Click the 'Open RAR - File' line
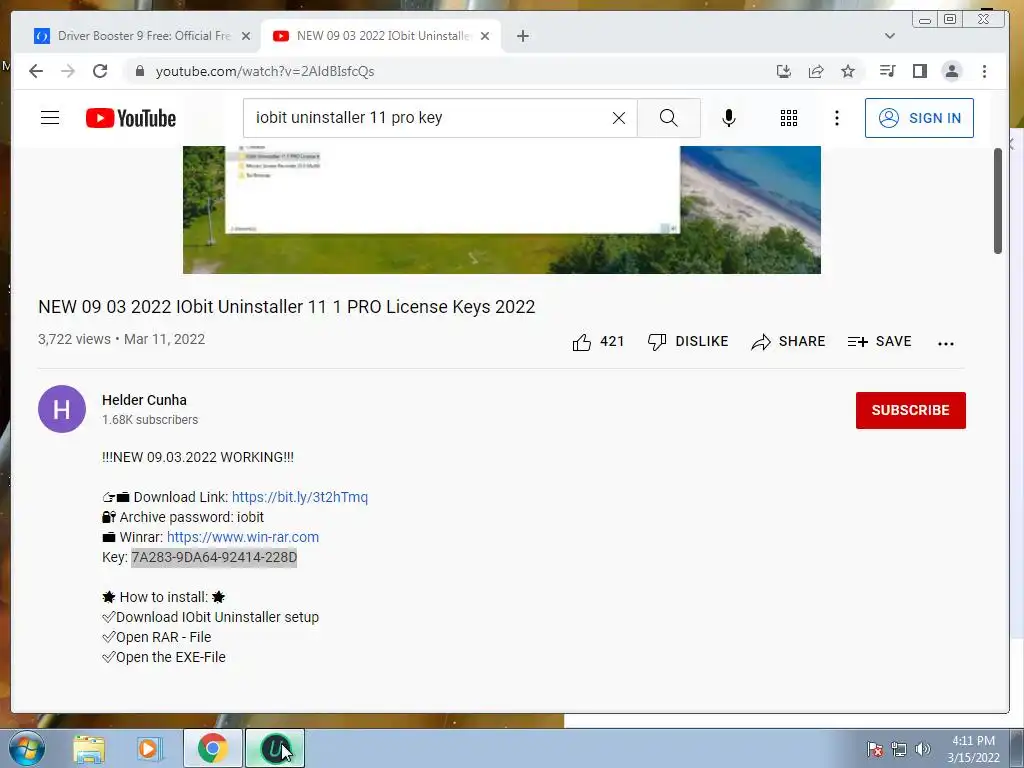The width and height of the screenshot is (1024, 768). [x=157, y=637]
